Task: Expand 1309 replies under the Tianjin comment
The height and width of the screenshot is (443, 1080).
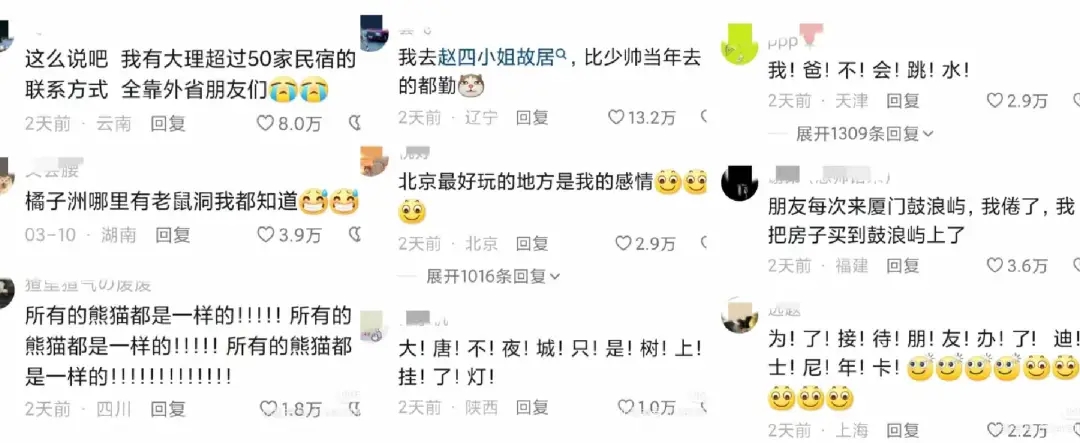Action: point(864,133)
